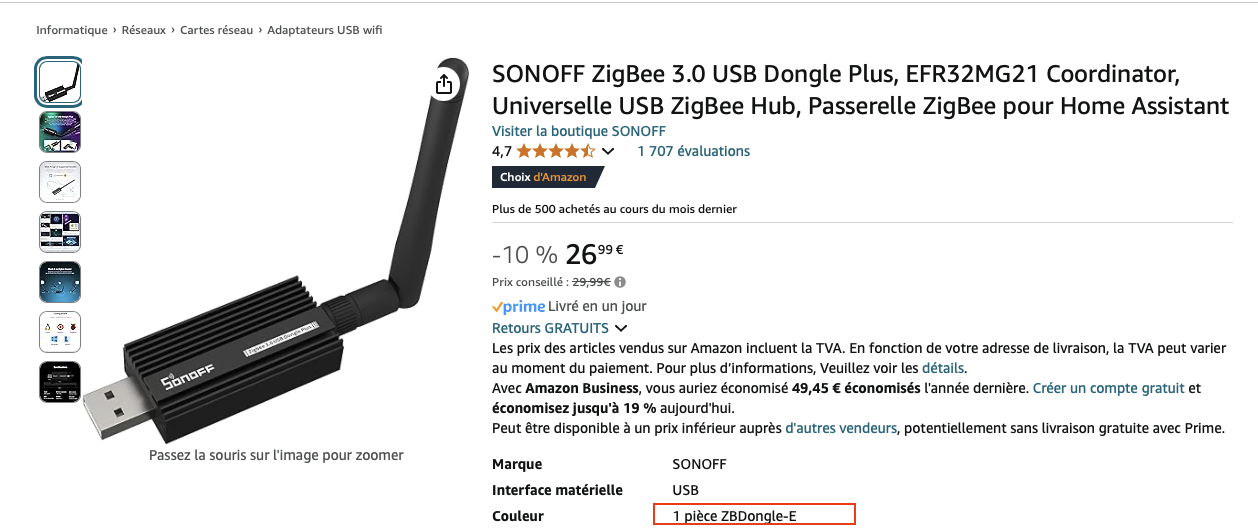Select the third thumbnail showing the USB cable
The width and height of the screenshot is (1258, 532).
(59, 182)
